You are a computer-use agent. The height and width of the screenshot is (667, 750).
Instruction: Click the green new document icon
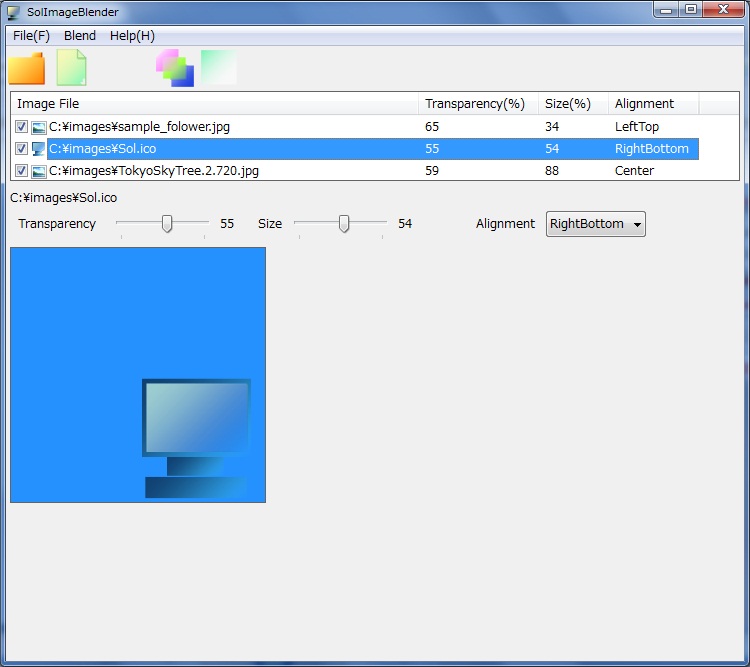pyautogui.click(x=72, y=67)
